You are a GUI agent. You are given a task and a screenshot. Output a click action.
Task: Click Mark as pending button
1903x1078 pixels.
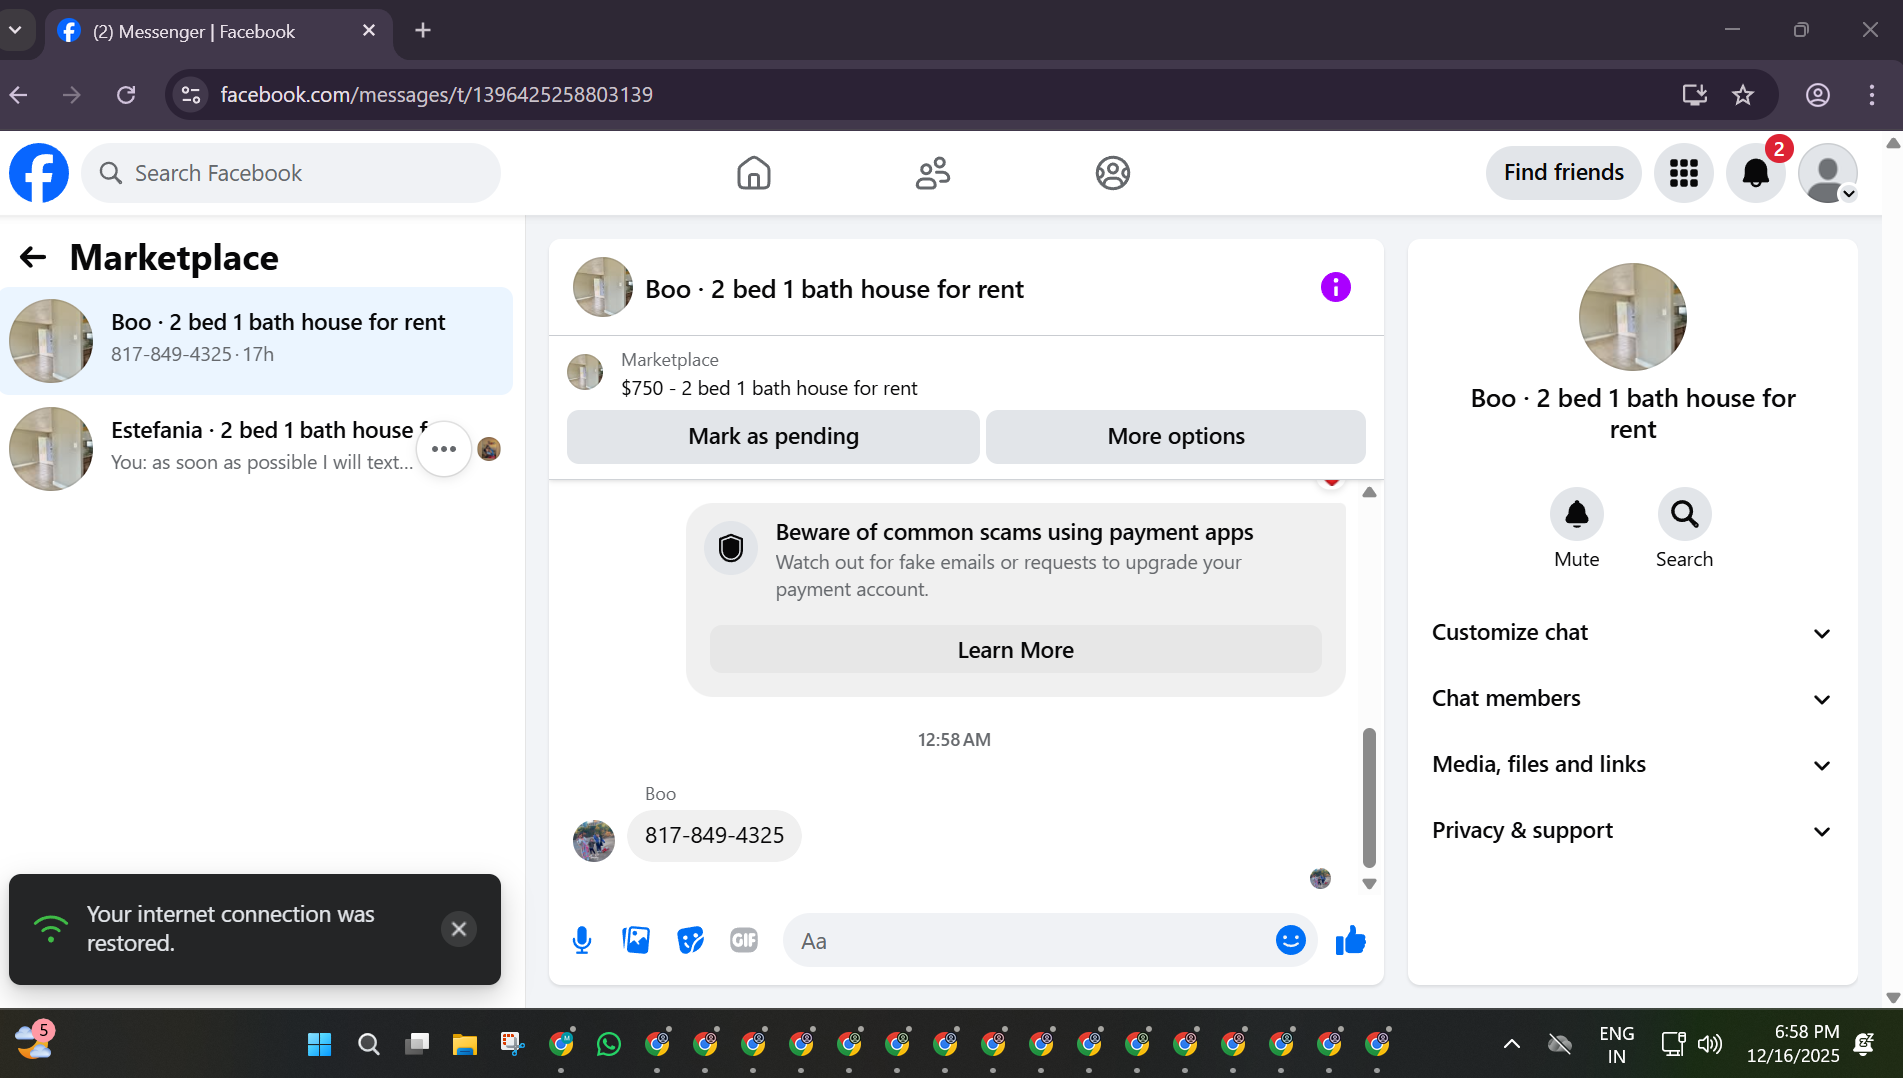pos(773,437)
